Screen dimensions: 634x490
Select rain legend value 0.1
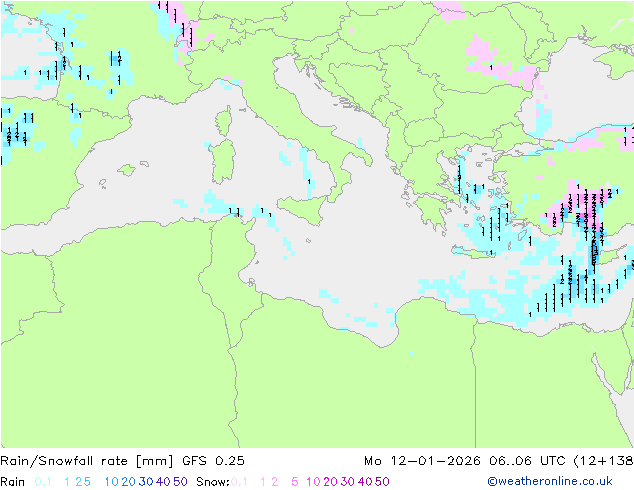pyautogui.click(x=43, y=482)
